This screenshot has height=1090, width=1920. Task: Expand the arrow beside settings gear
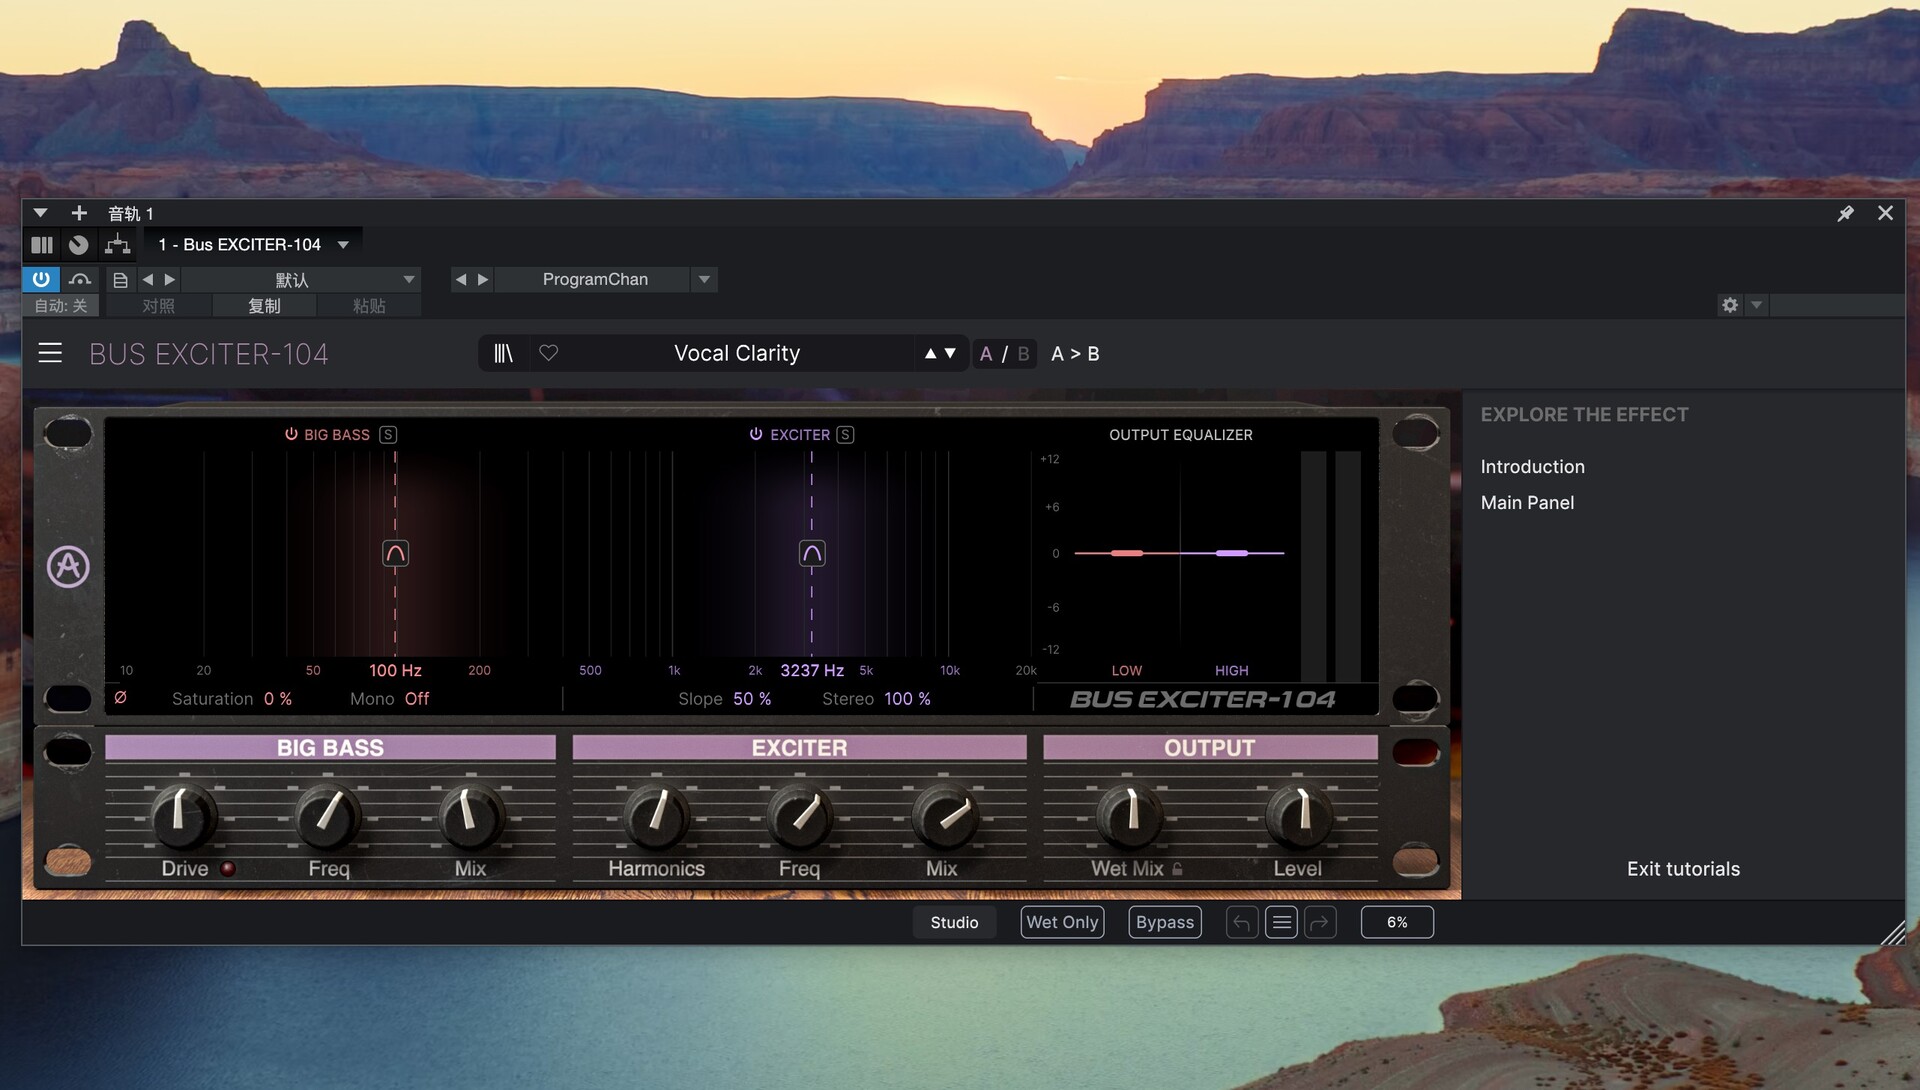[x=1756, y=305]
